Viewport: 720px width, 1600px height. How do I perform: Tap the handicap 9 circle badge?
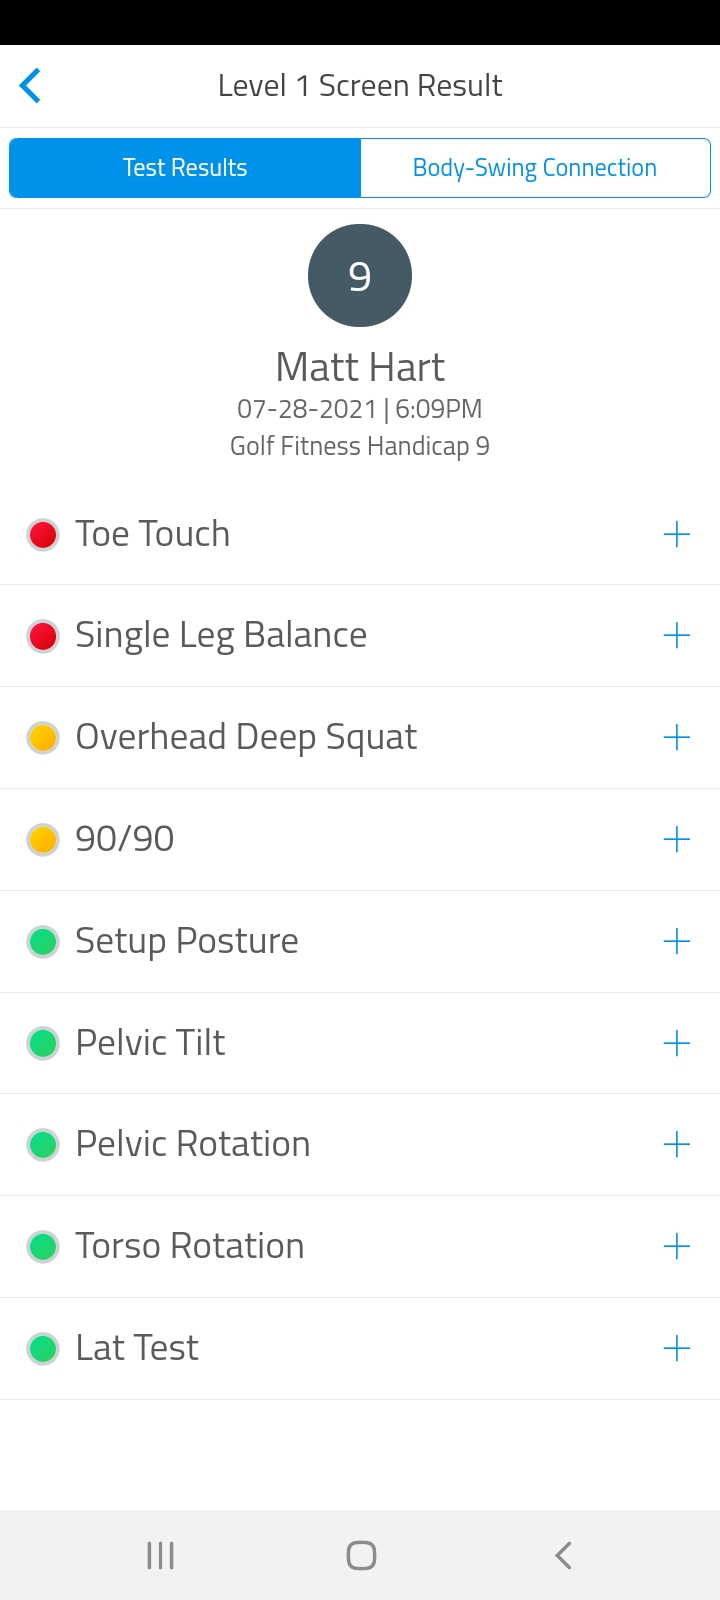pyautogui.click(x=360, y=276)
